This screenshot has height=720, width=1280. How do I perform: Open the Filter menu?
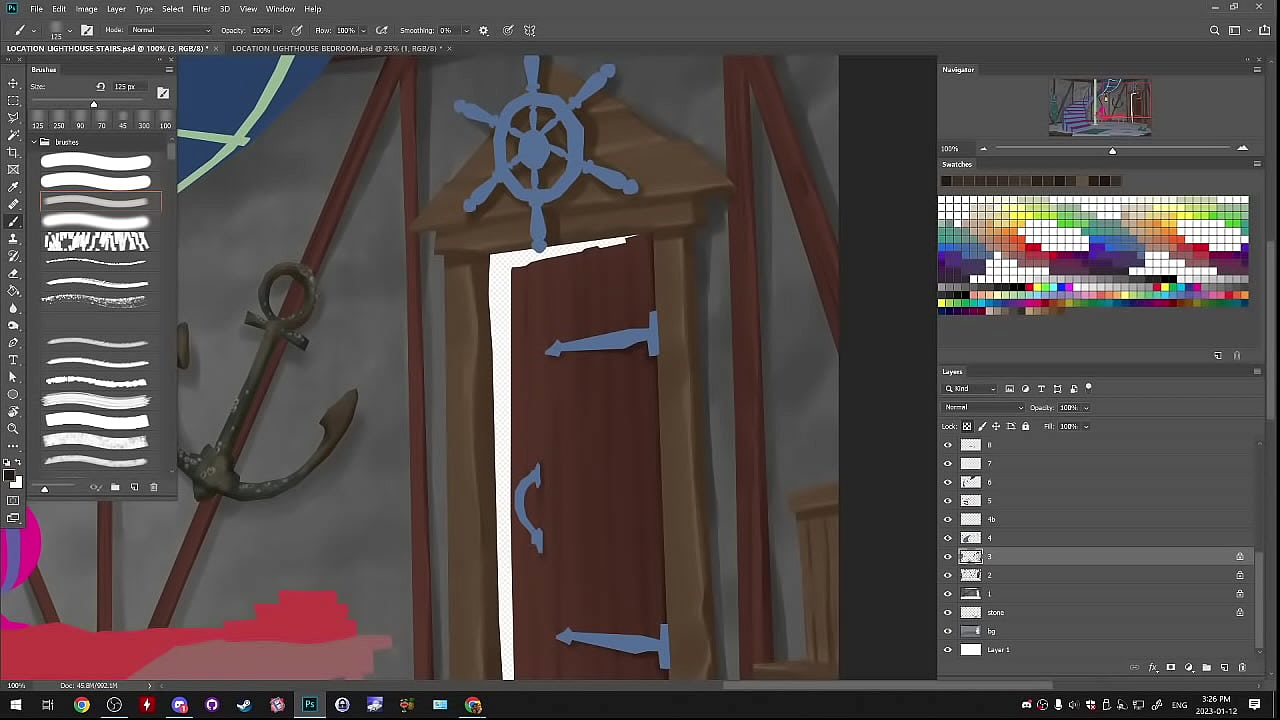click(201, 9)
